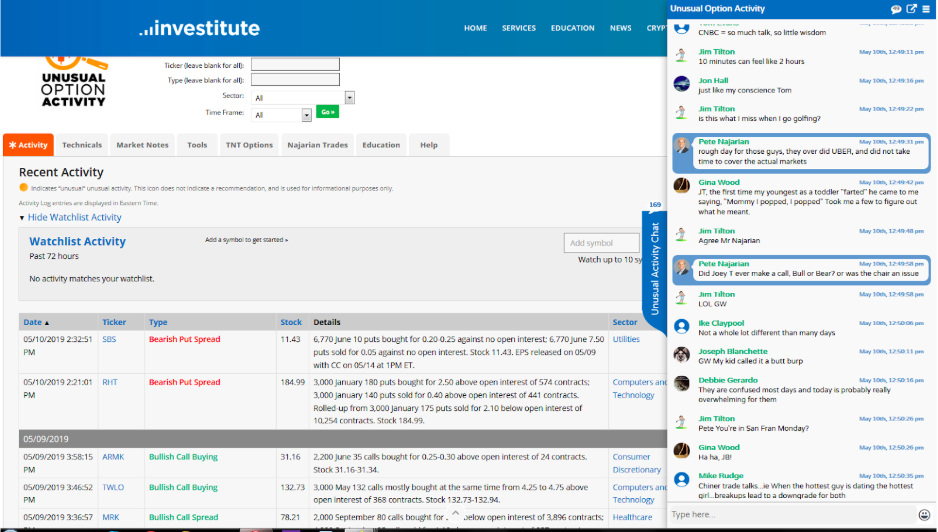Sort by Ticker column header
The width and height of the screenshot is (938, 532).
[x=114, y=323]
